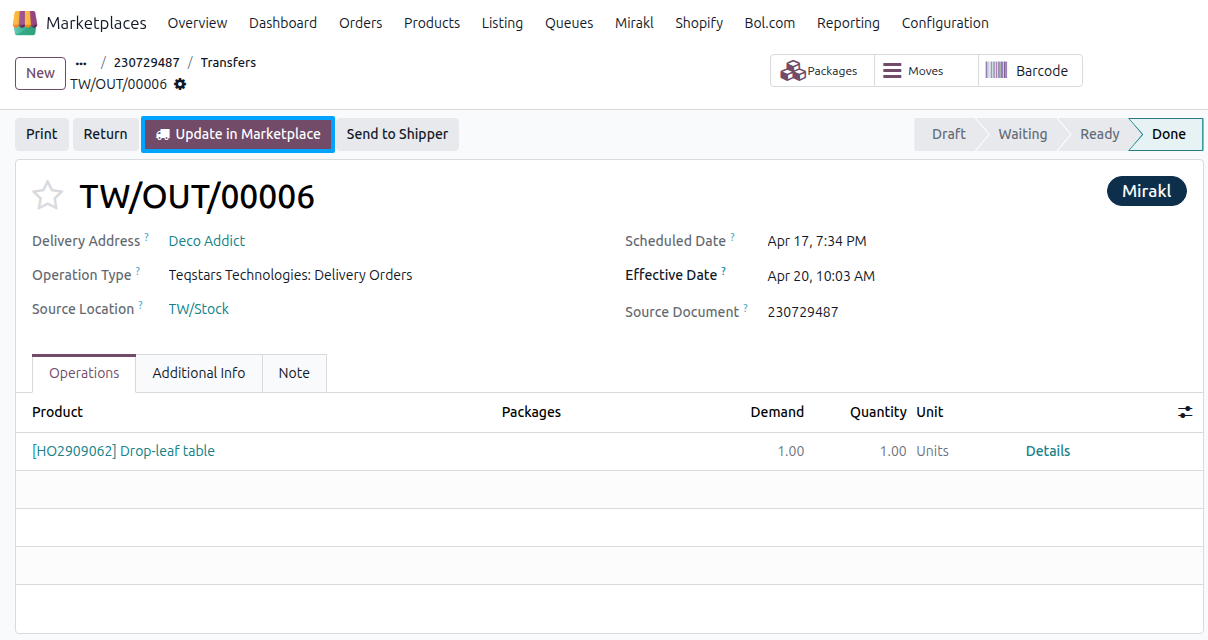
Task: Click the Scheduled Date value
Action: (817, 241)
